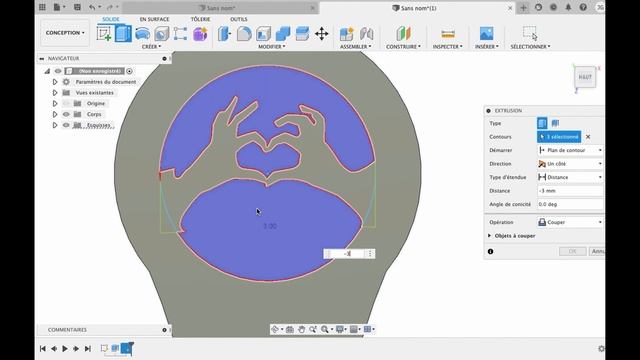
Task: Toggle visibility of Corps folder
Action: coord(66,114)
